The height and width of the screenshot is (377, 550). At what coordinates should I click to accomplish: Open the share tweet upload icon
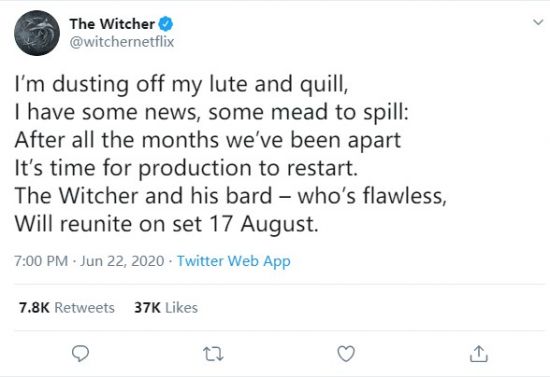pyautogui.click(x=479, y=354)
